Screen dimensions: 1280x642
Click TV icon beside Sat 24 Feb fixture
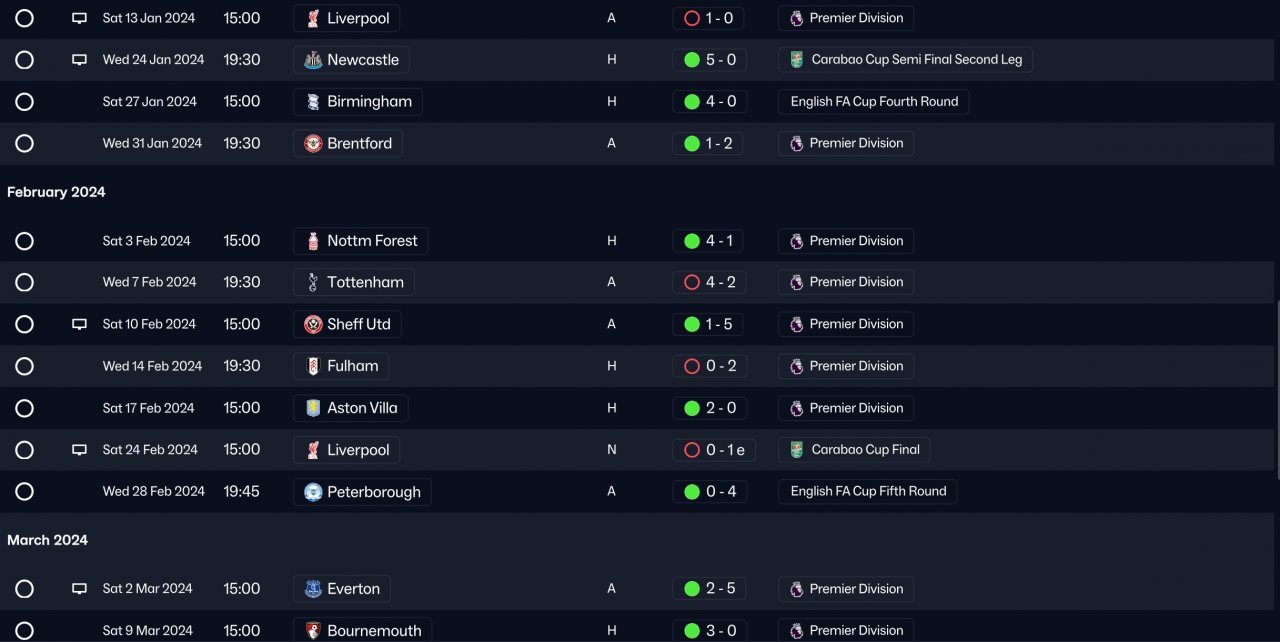point(80,450)
